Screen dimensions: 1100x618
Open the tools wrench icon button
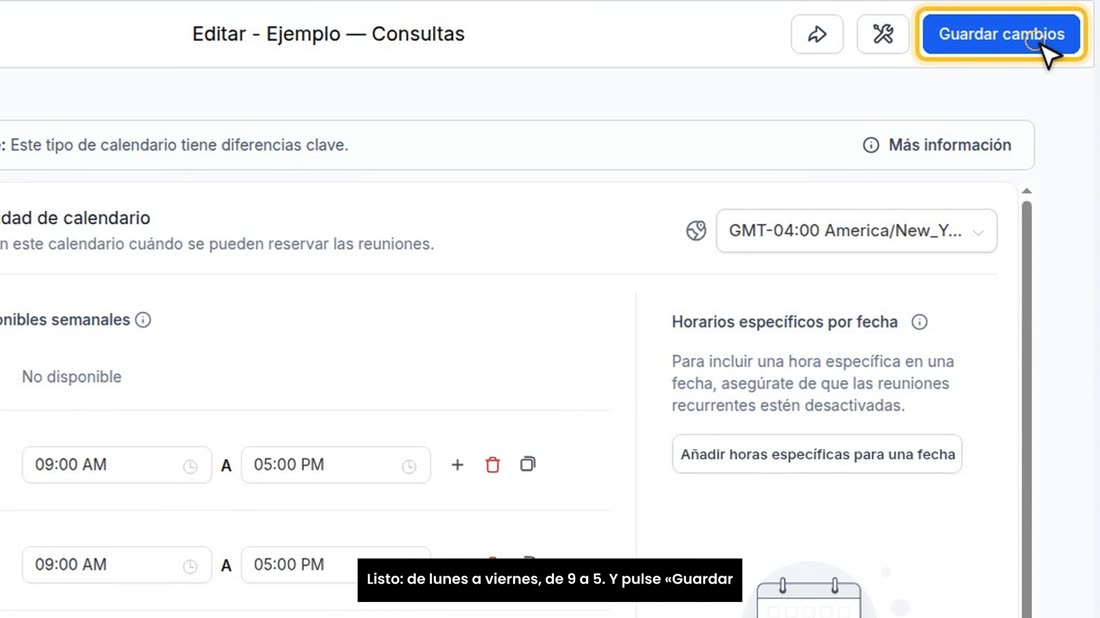point(883,34)
